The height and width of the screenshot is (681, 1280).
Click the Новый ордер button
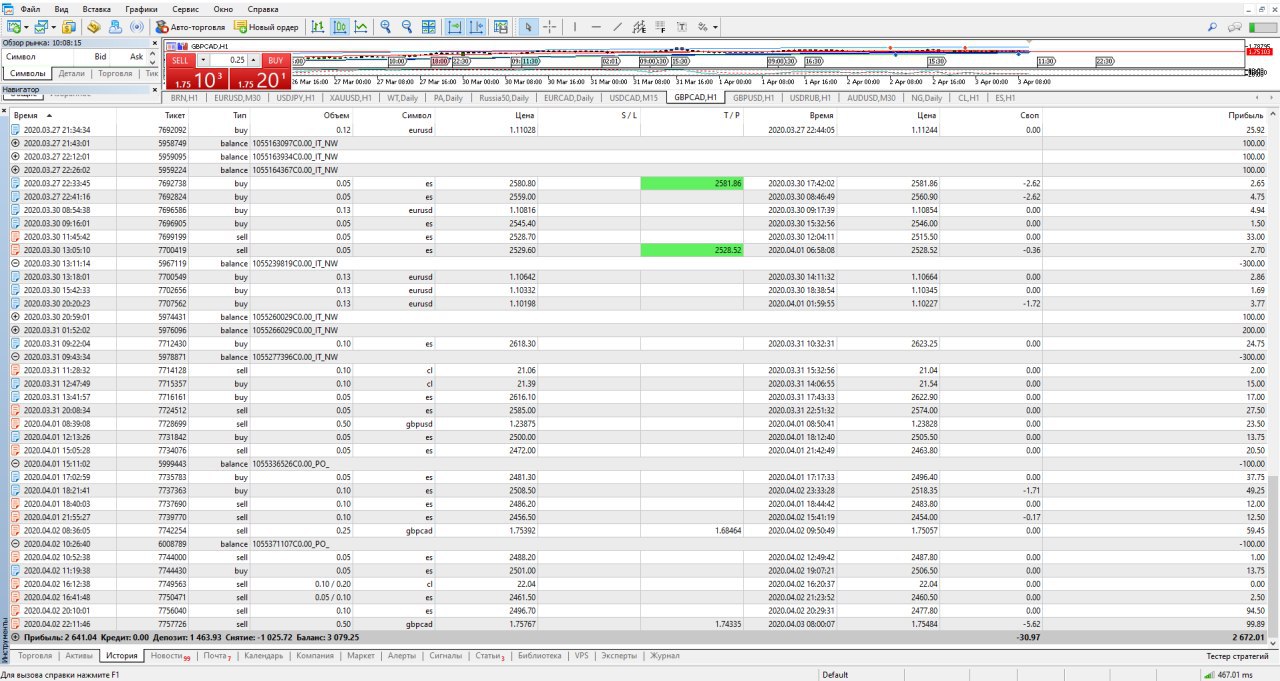point(266,27)
